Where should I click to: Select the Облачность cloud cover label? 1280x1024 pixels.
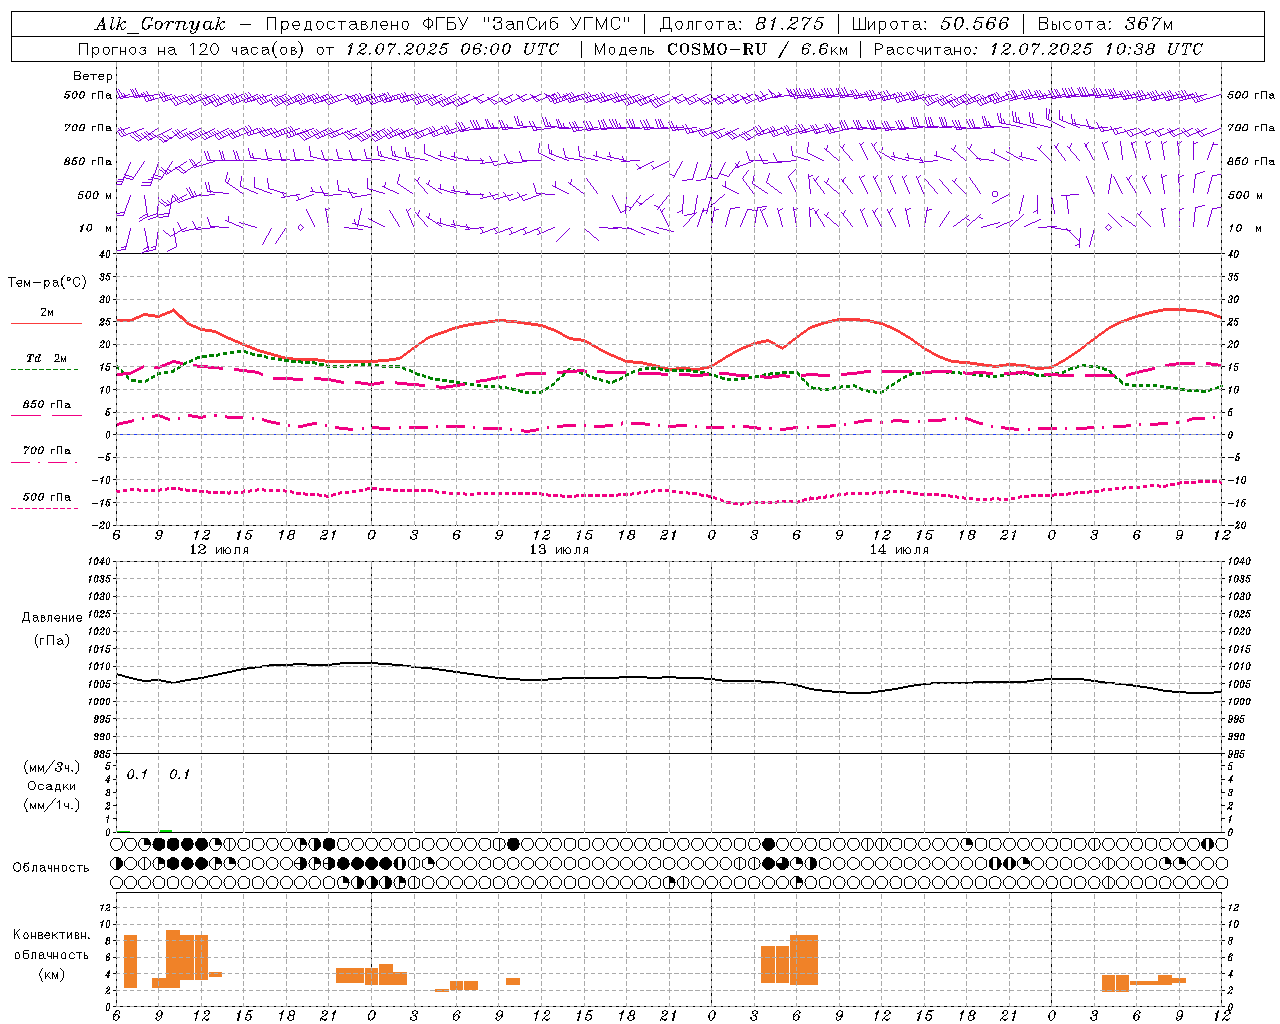(x=51, y=867)
